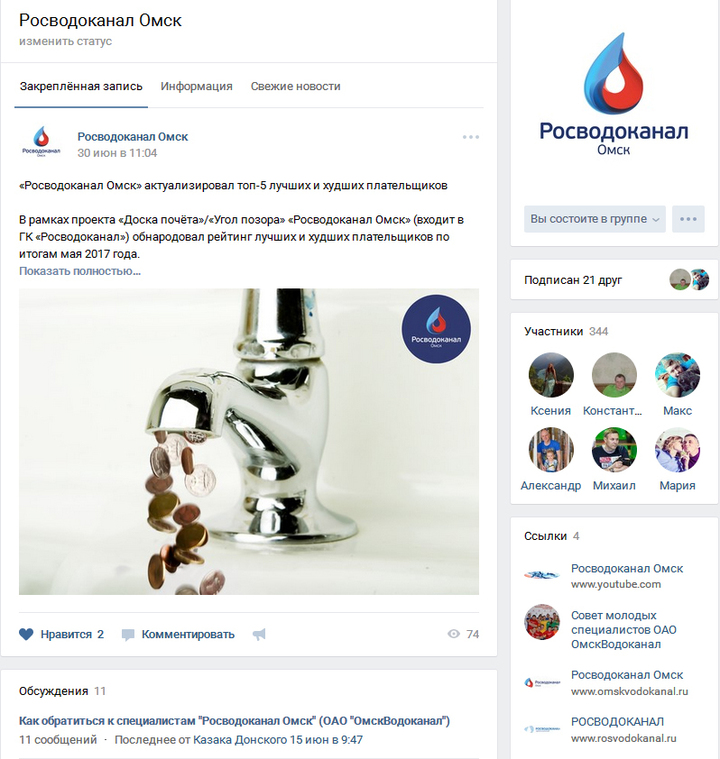Open YouTube link icon for Росводоканал Омск
Image resolution: width=720 pixels, height=759 pixels.
click(x=542, y=575)
